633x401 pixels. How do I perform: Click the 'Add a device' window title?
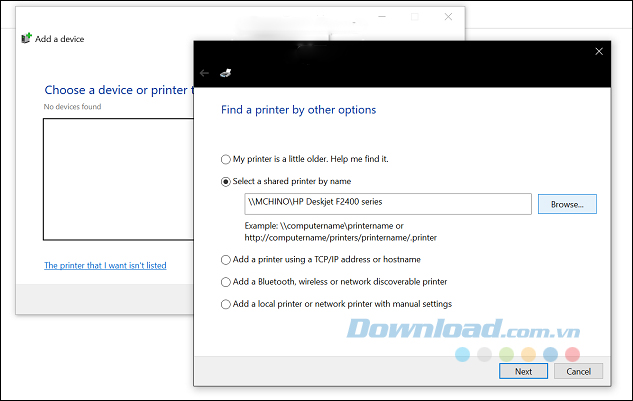pos(60,39)
